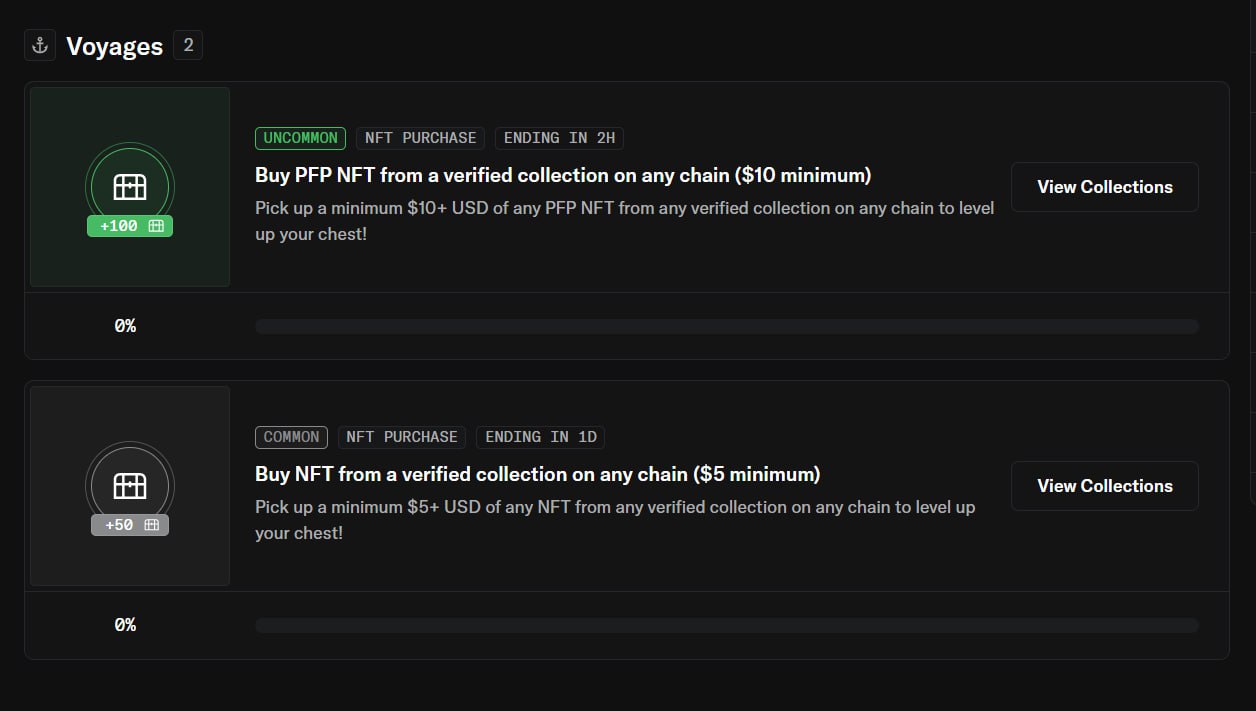
Task: Click the +100 chest reward badge
Action: (x=130, y=226)
